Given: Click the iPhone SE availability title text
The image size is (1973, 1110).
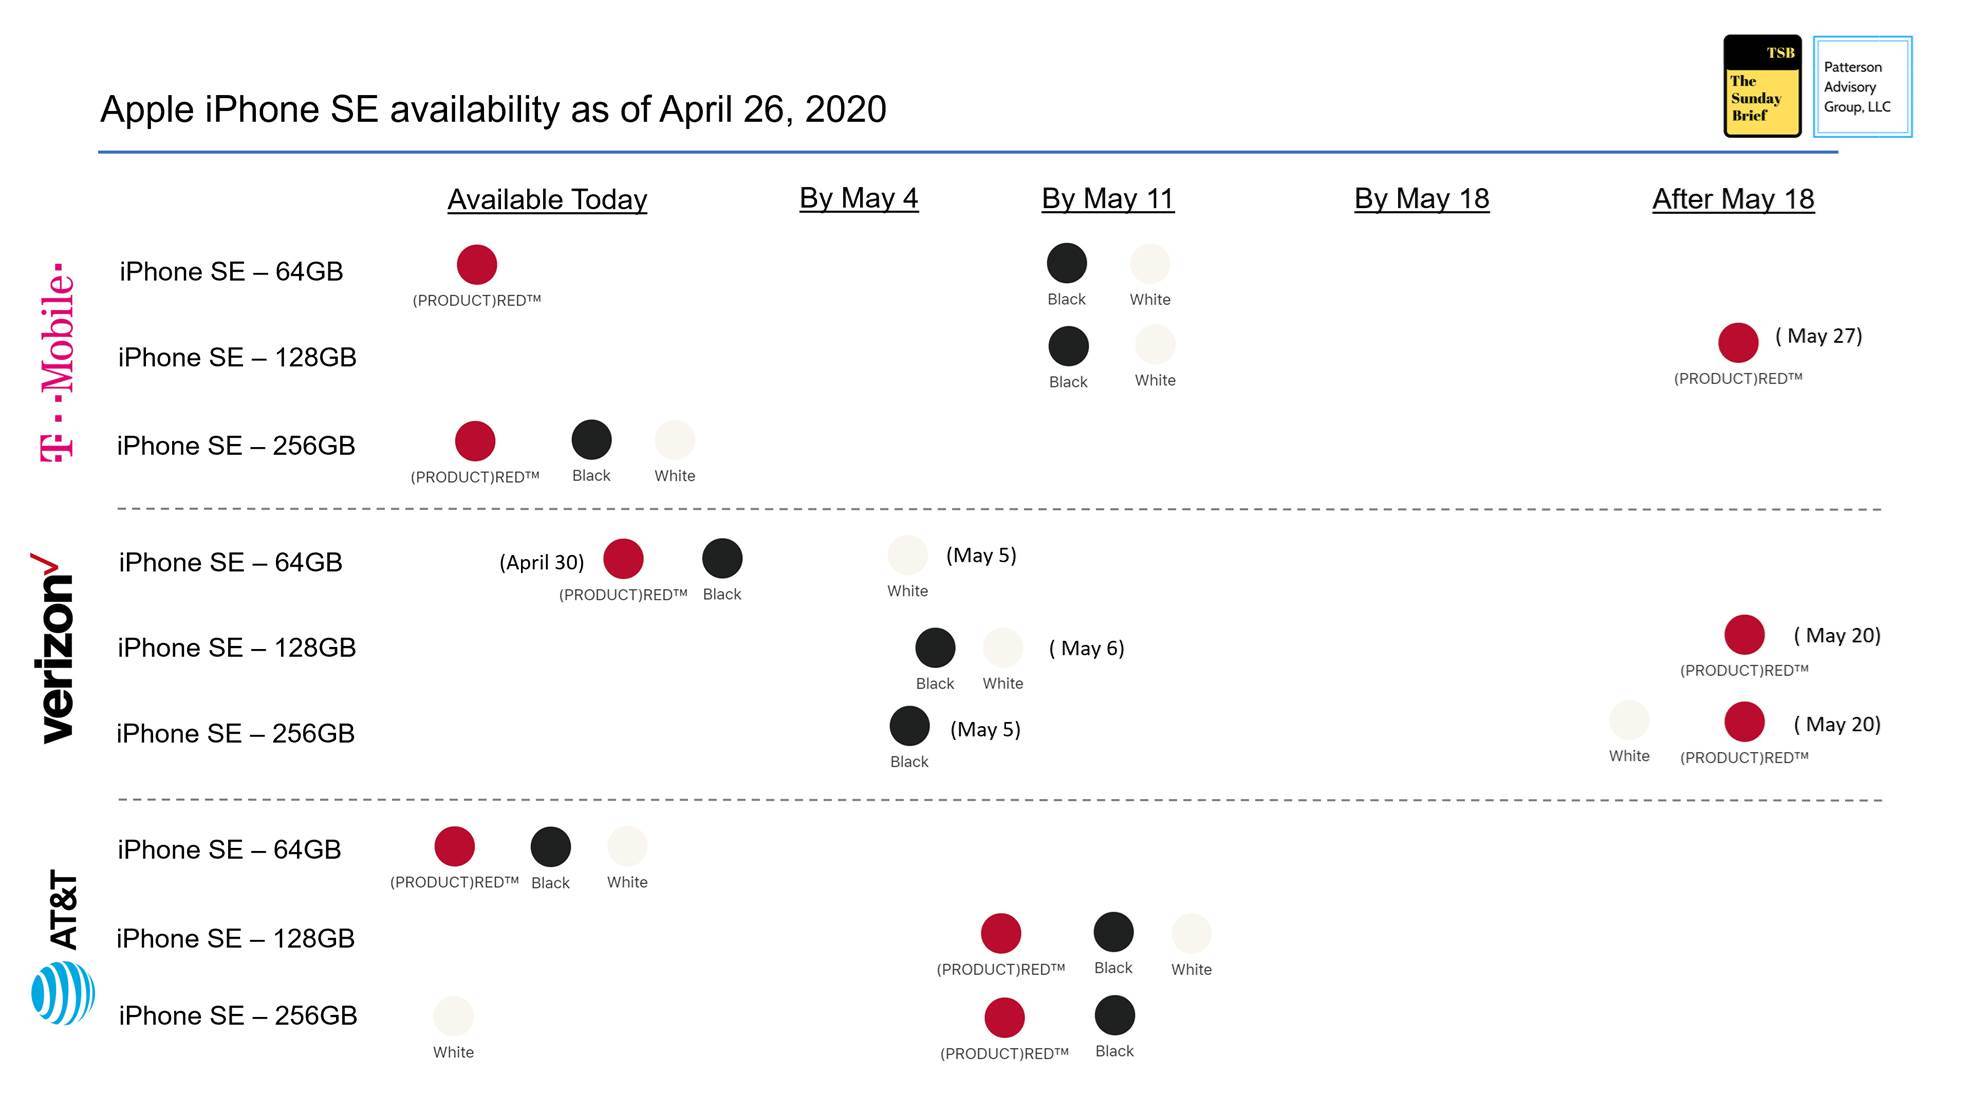Looking at the screenshot, I should point(493,110).
